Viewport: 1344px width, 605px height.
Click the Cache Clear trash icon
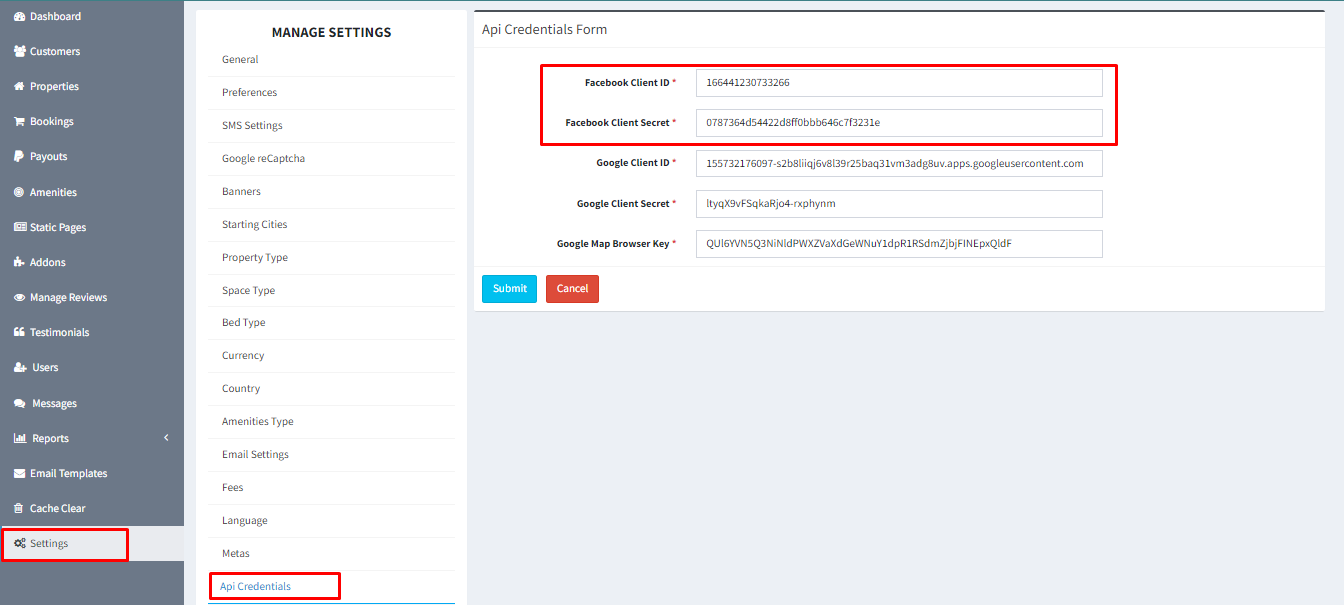(19, 509)
